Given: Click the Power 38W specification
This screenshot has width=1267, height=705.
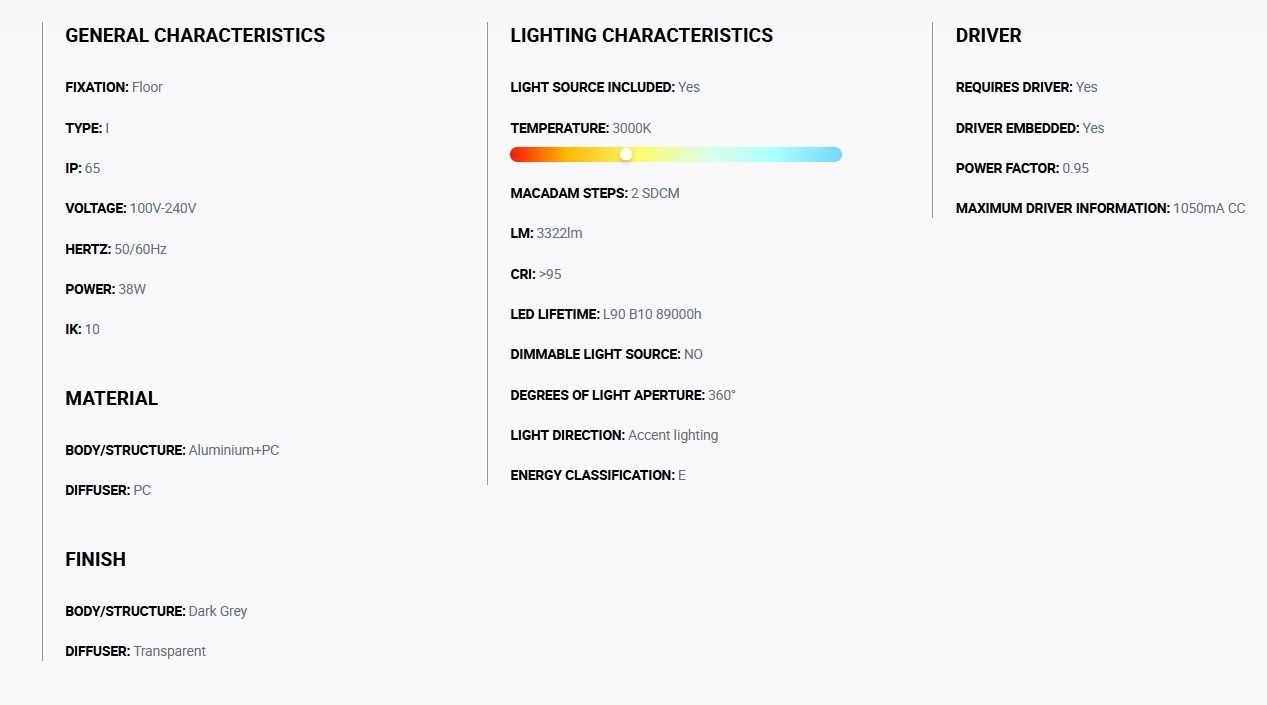Looking at the screenshot, I should [106, 289].
